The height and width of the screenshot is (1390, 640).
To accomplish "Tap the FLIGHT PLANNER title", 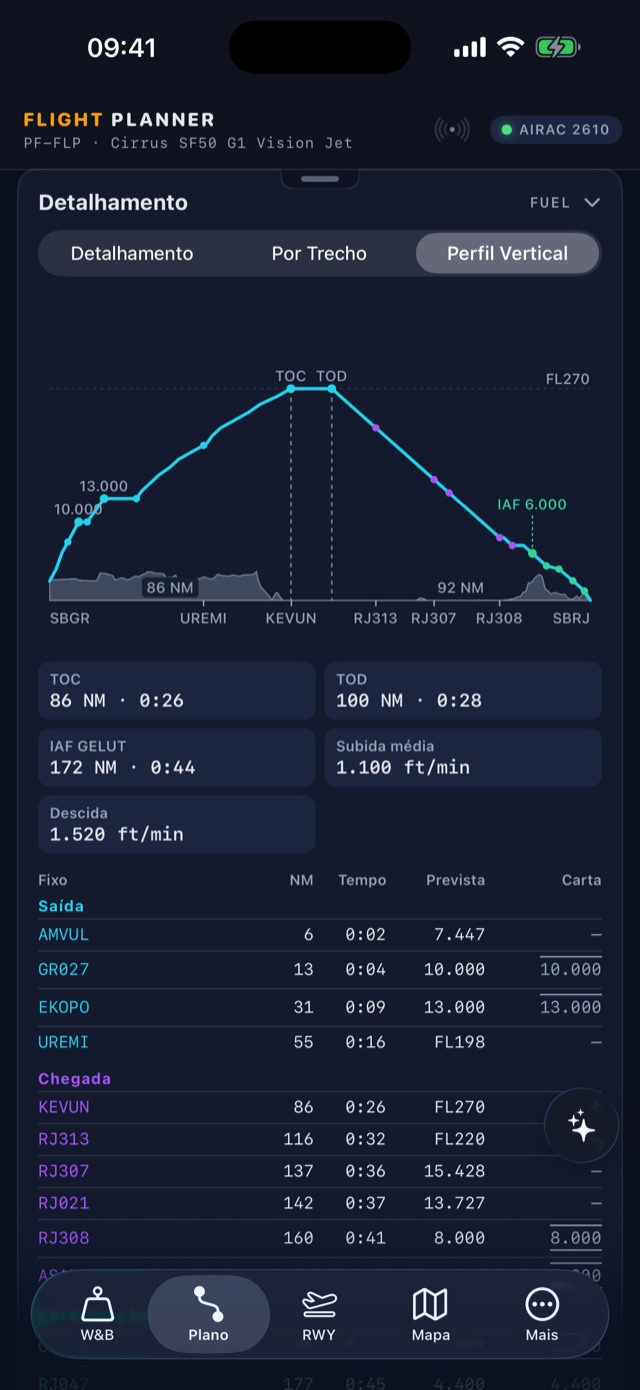I will click(x=119, y=119).
